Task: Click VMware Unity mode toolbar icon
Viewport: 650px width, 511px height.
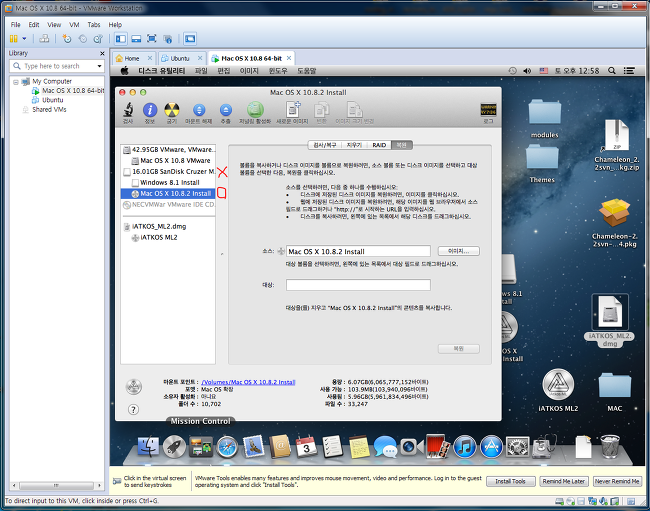Action: point(168,39)
